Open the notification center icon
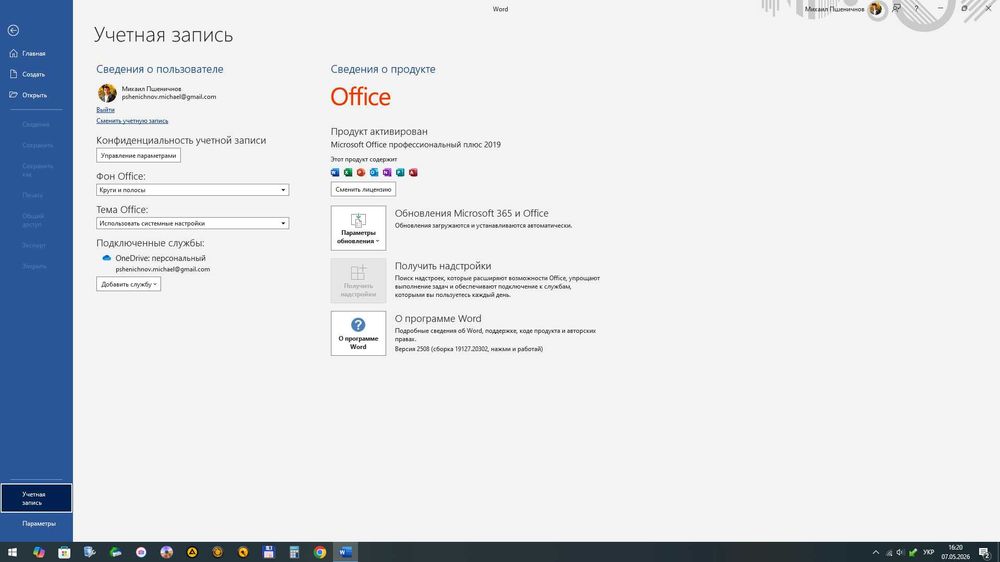Viewport: 1000px width, 562px height. coord(985,553)
